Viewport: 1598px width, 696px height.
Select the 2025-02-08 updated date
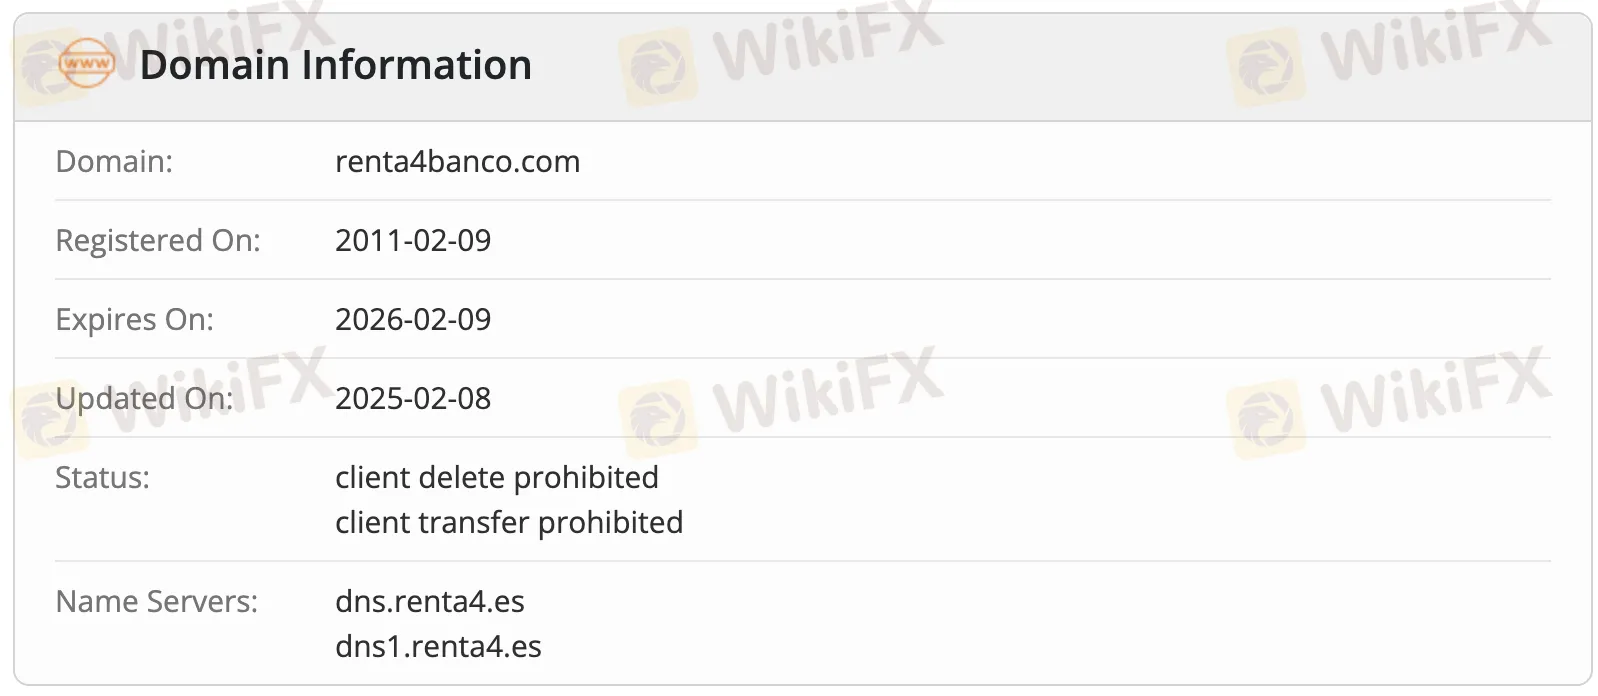[x=413, y=398]
